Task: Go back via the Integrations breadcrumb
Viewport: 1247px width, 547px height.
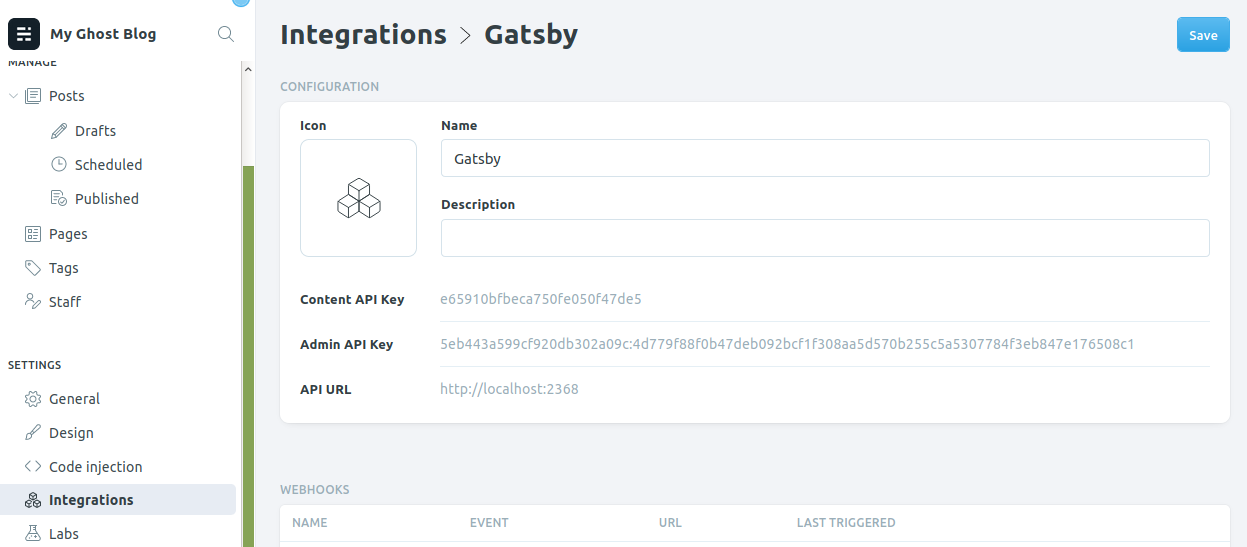Action: click(363, 34)
